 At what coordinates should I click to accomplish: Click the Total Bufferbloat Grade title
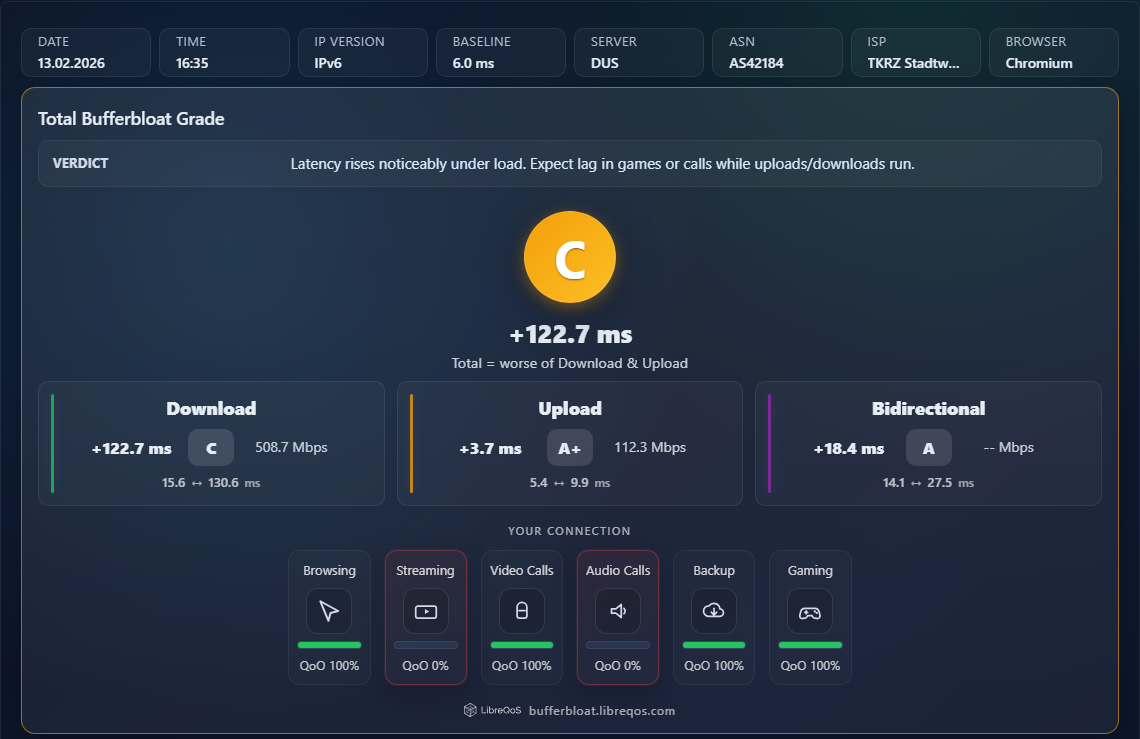(131, 119)
